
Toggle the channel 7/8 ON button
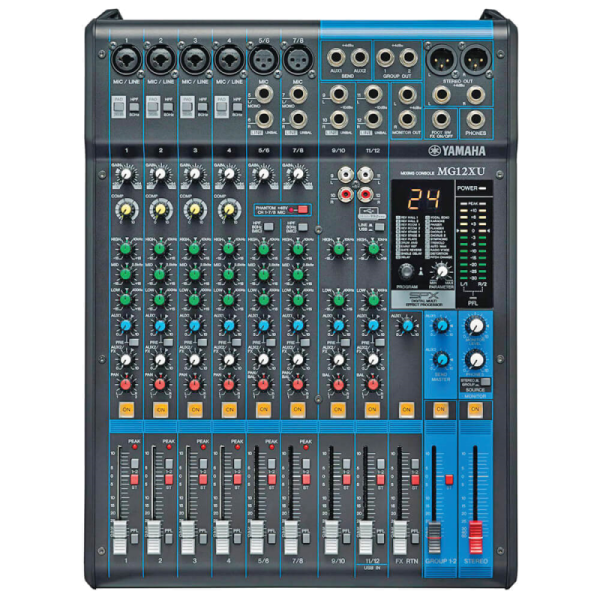click(x=298, y=410)
